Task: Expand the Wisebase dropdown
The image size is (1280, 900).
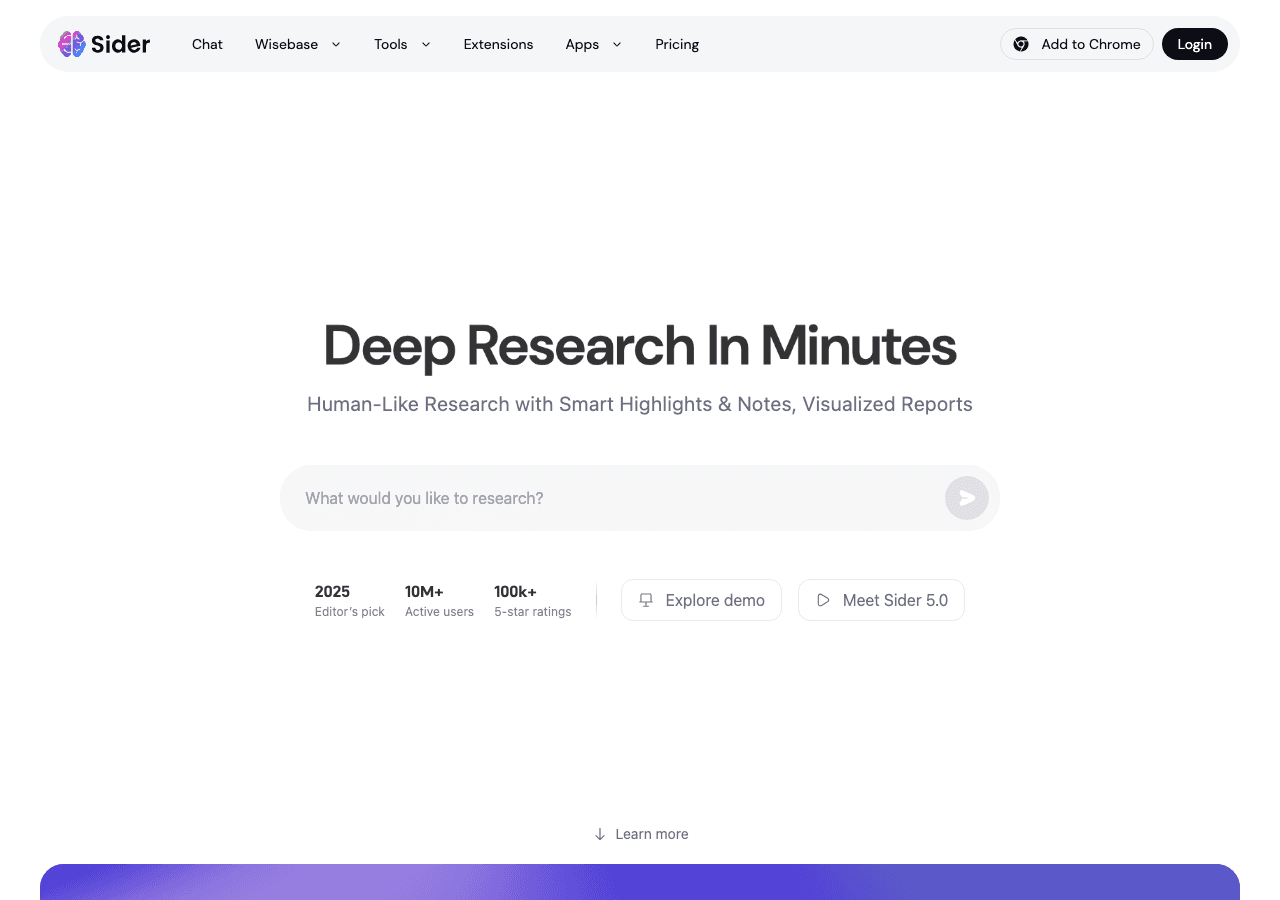Action: 297,44
